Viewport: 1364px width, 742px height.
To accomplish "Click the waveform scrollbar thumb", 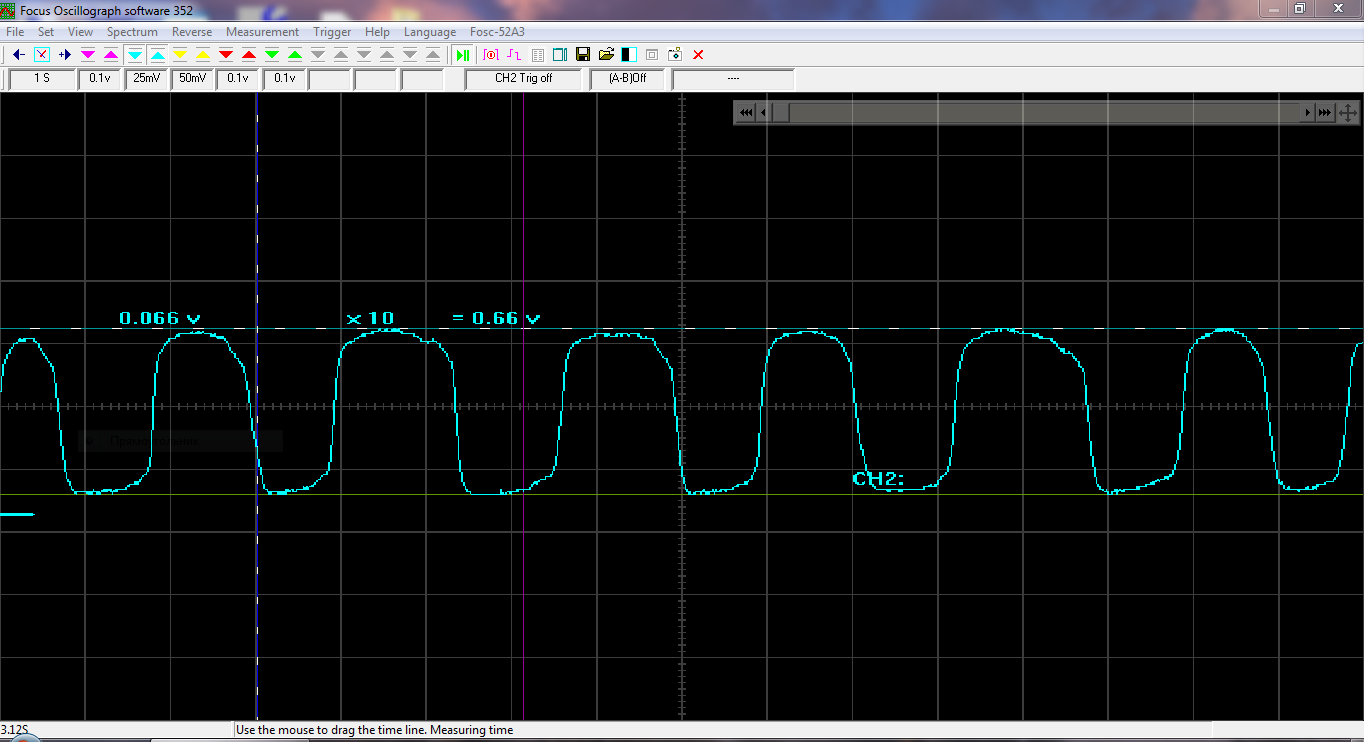I will [x=779, y=113].
